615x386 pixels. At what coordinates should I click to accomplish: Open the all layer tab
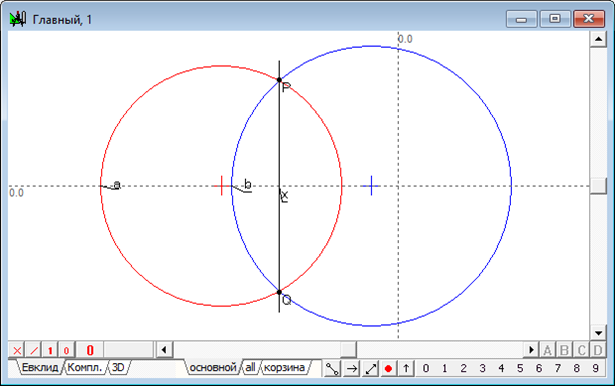[250, 368]
